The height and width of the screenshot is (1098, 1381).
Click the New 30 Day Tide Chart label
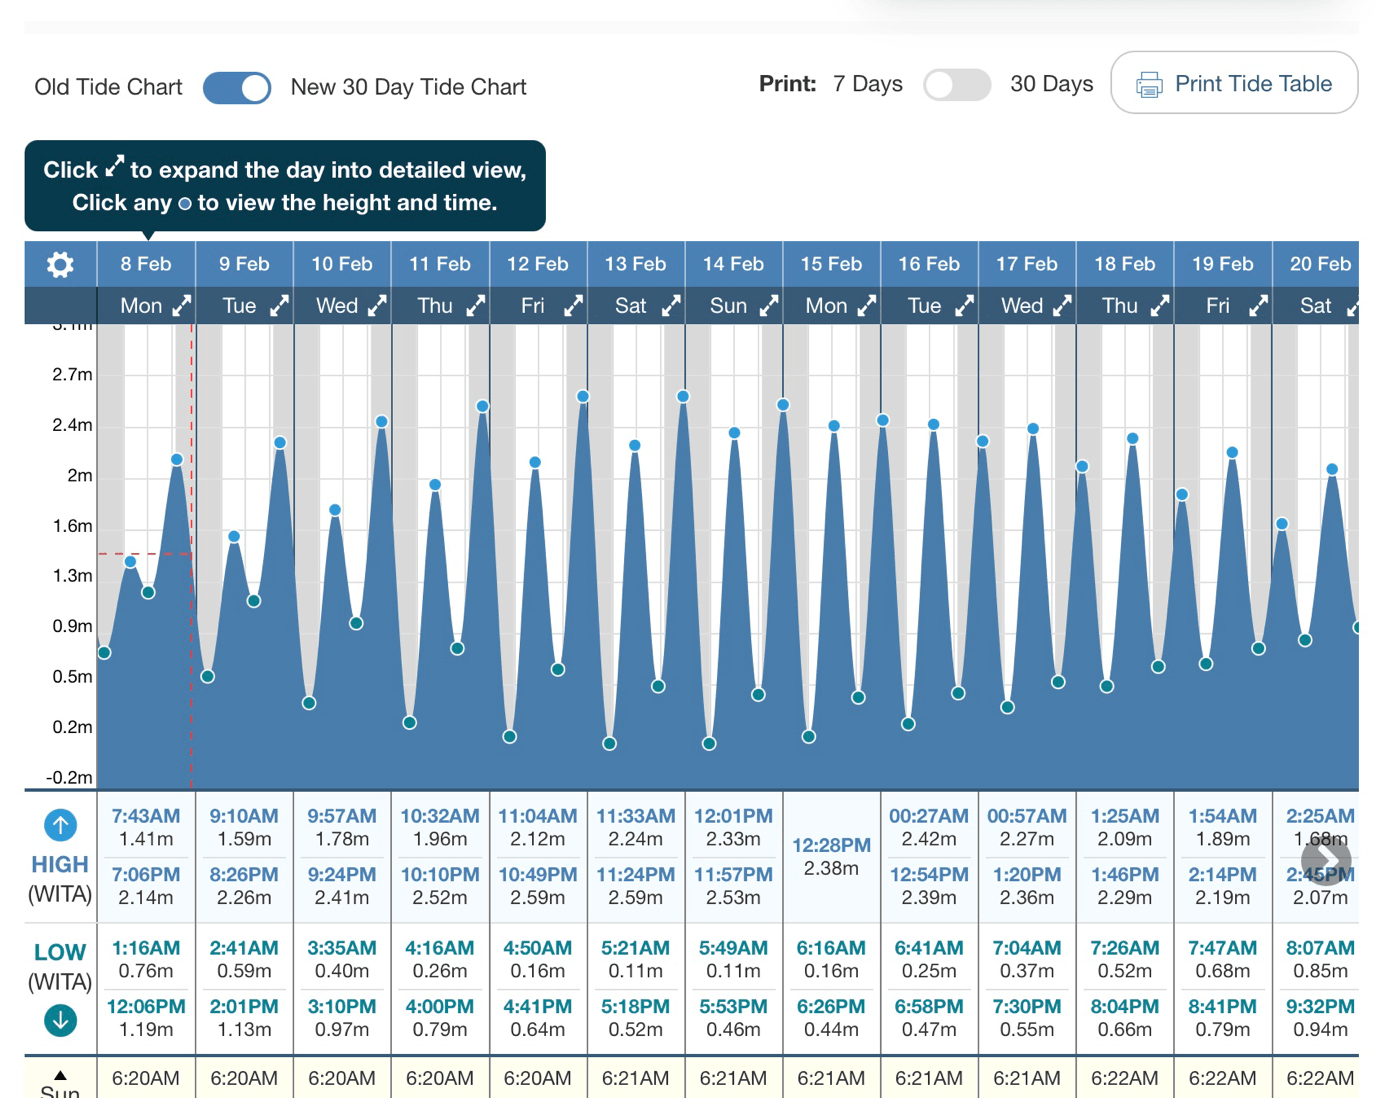[x=408, y=88]
